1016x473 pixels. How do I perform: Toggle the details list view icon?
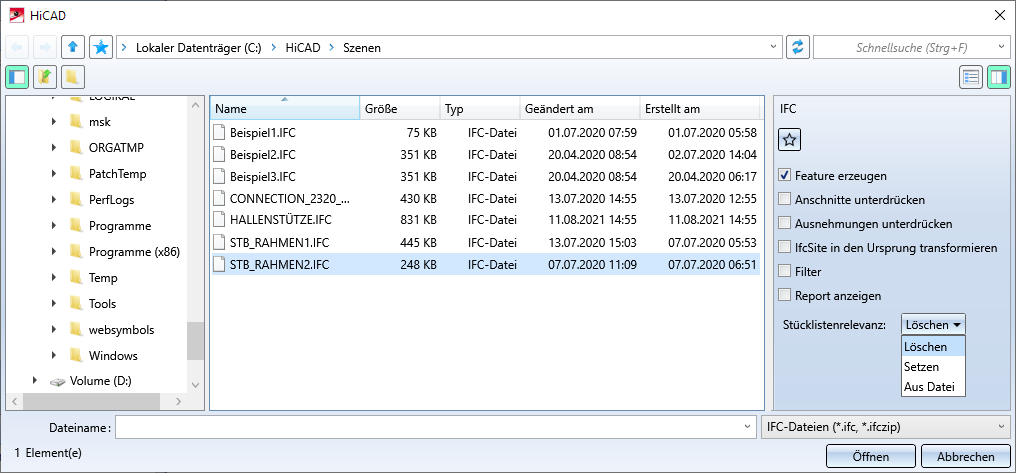(x=970, y=77)
